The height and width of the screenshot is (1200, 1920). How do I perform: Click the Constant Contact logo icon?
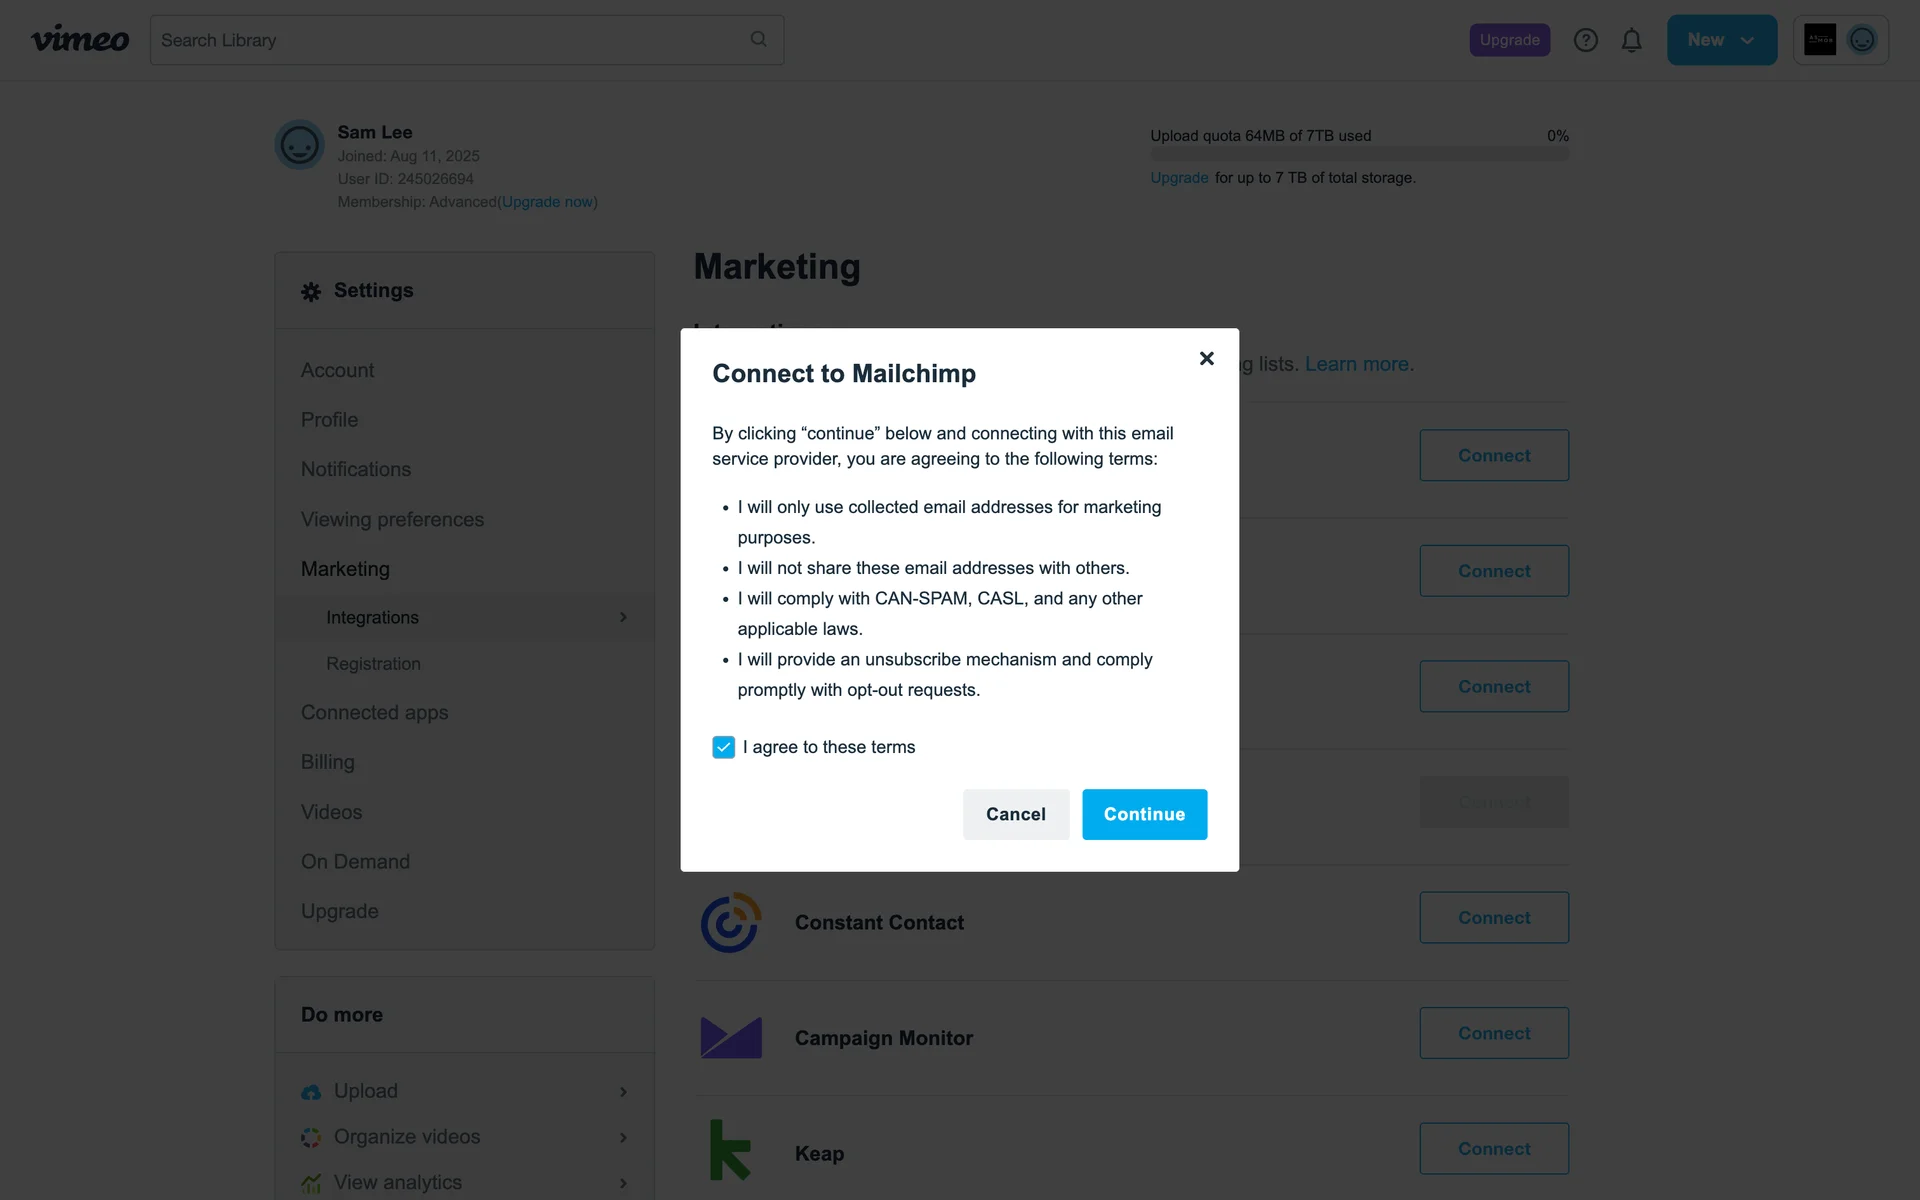tap(730, 922)
